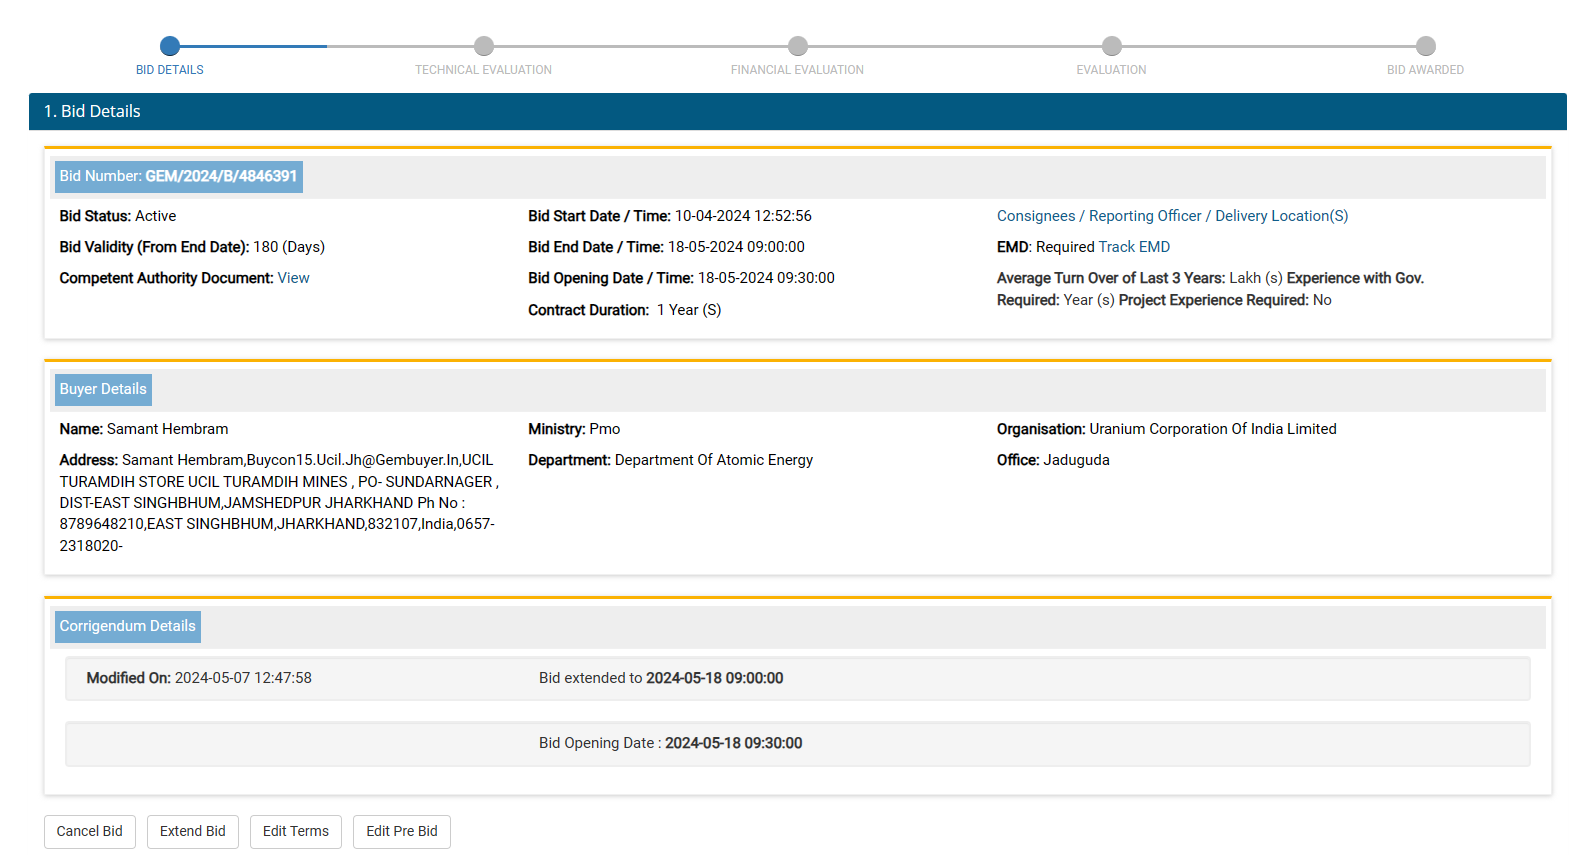Click the Financial Evaluation step circle
This screenshot has width=1580, height=855.
798,46
